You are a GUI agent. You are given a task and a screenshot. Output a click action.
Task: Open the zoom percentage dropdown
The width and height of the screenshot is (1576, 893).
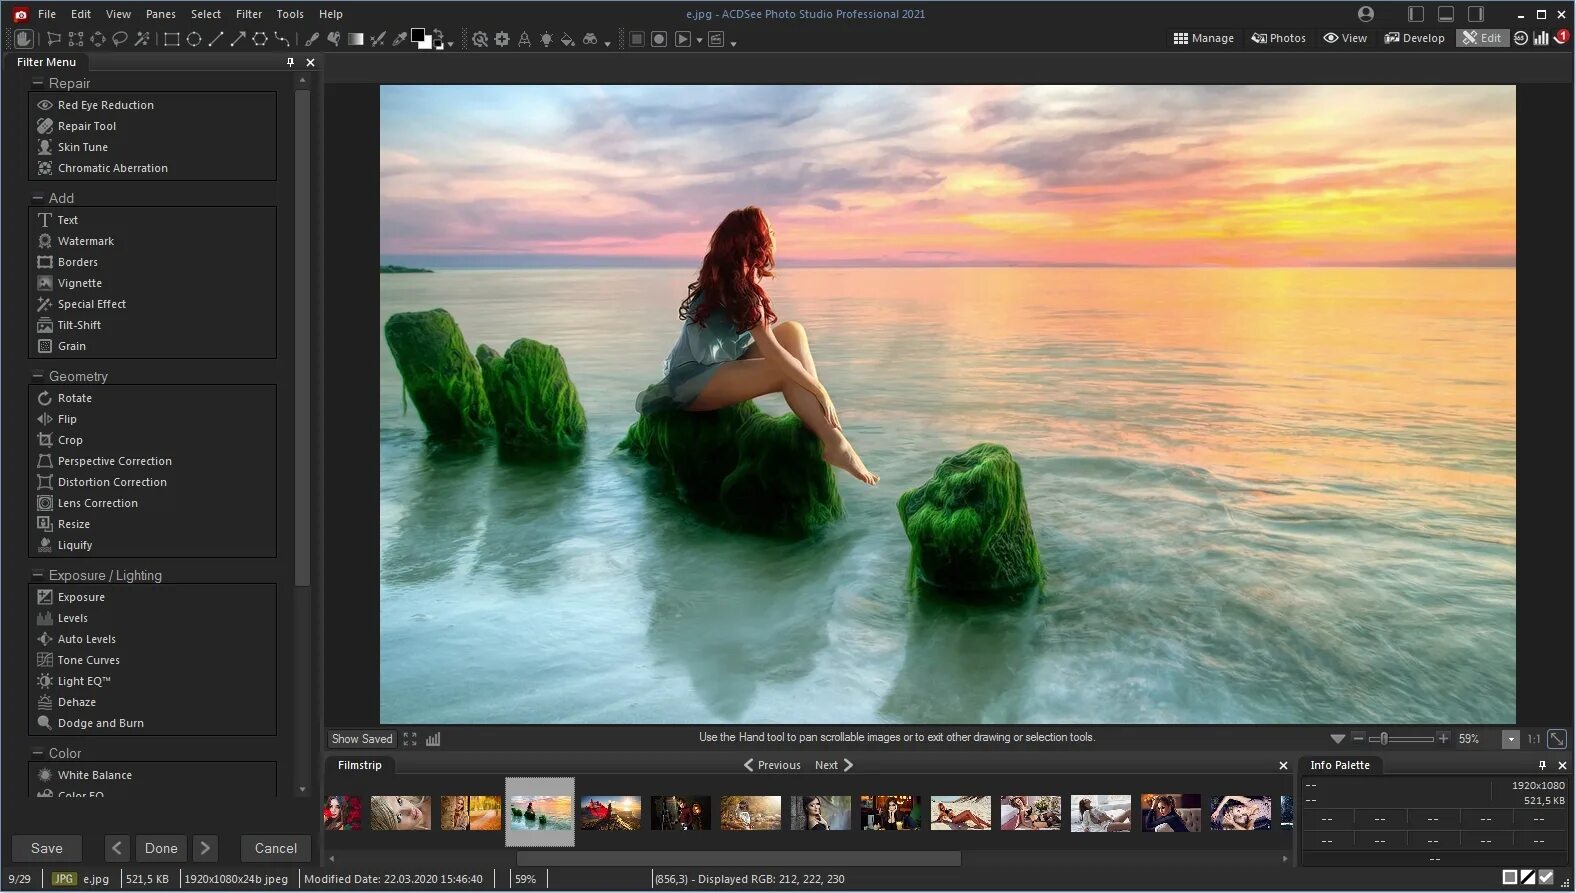[1510, 739]
